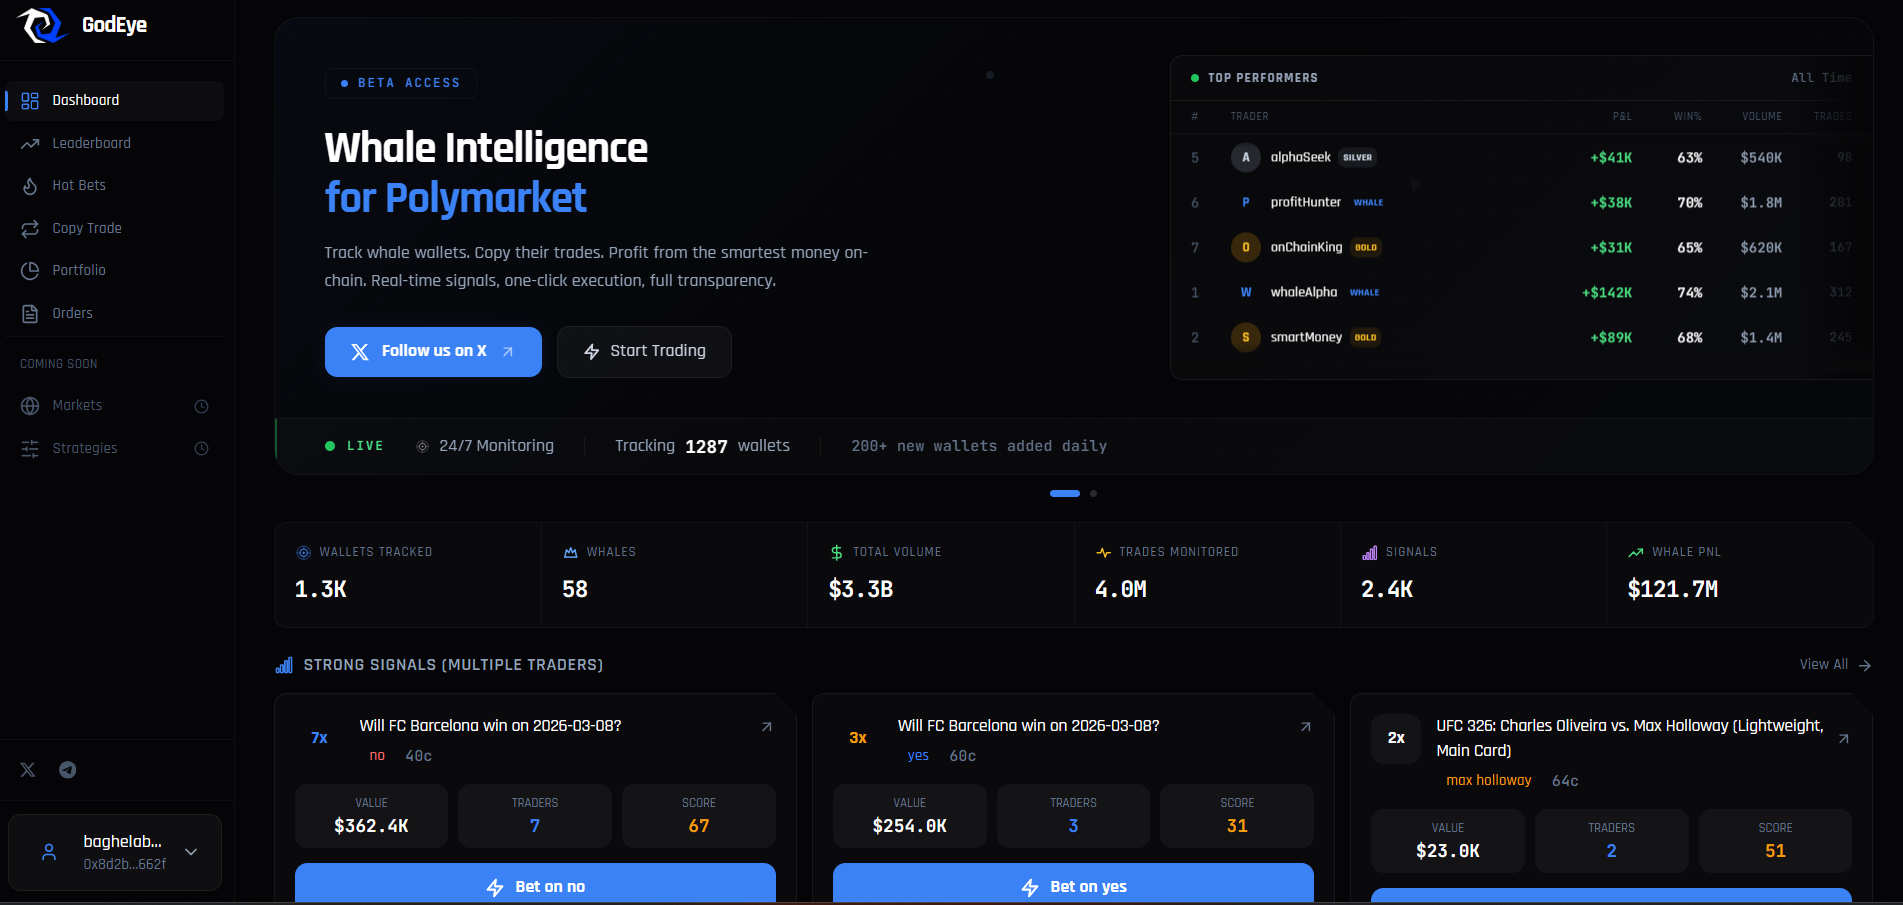Open the 3x FC Barcelona signal external link
1903x905 pixels.
click(x=1305, y=727)
